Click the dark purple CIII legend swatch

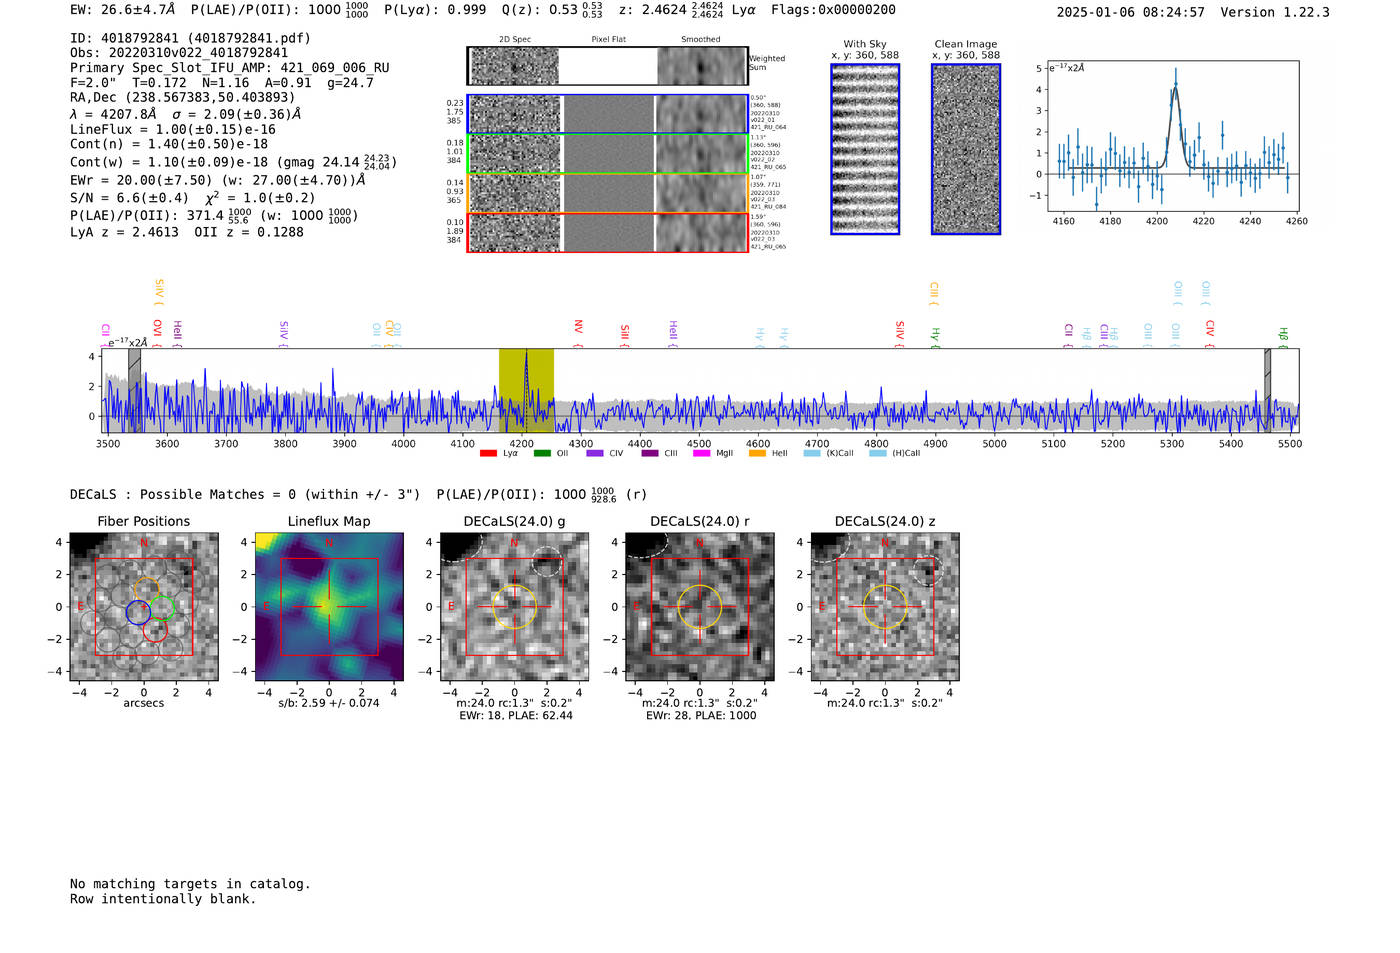(x=650, y=454)
